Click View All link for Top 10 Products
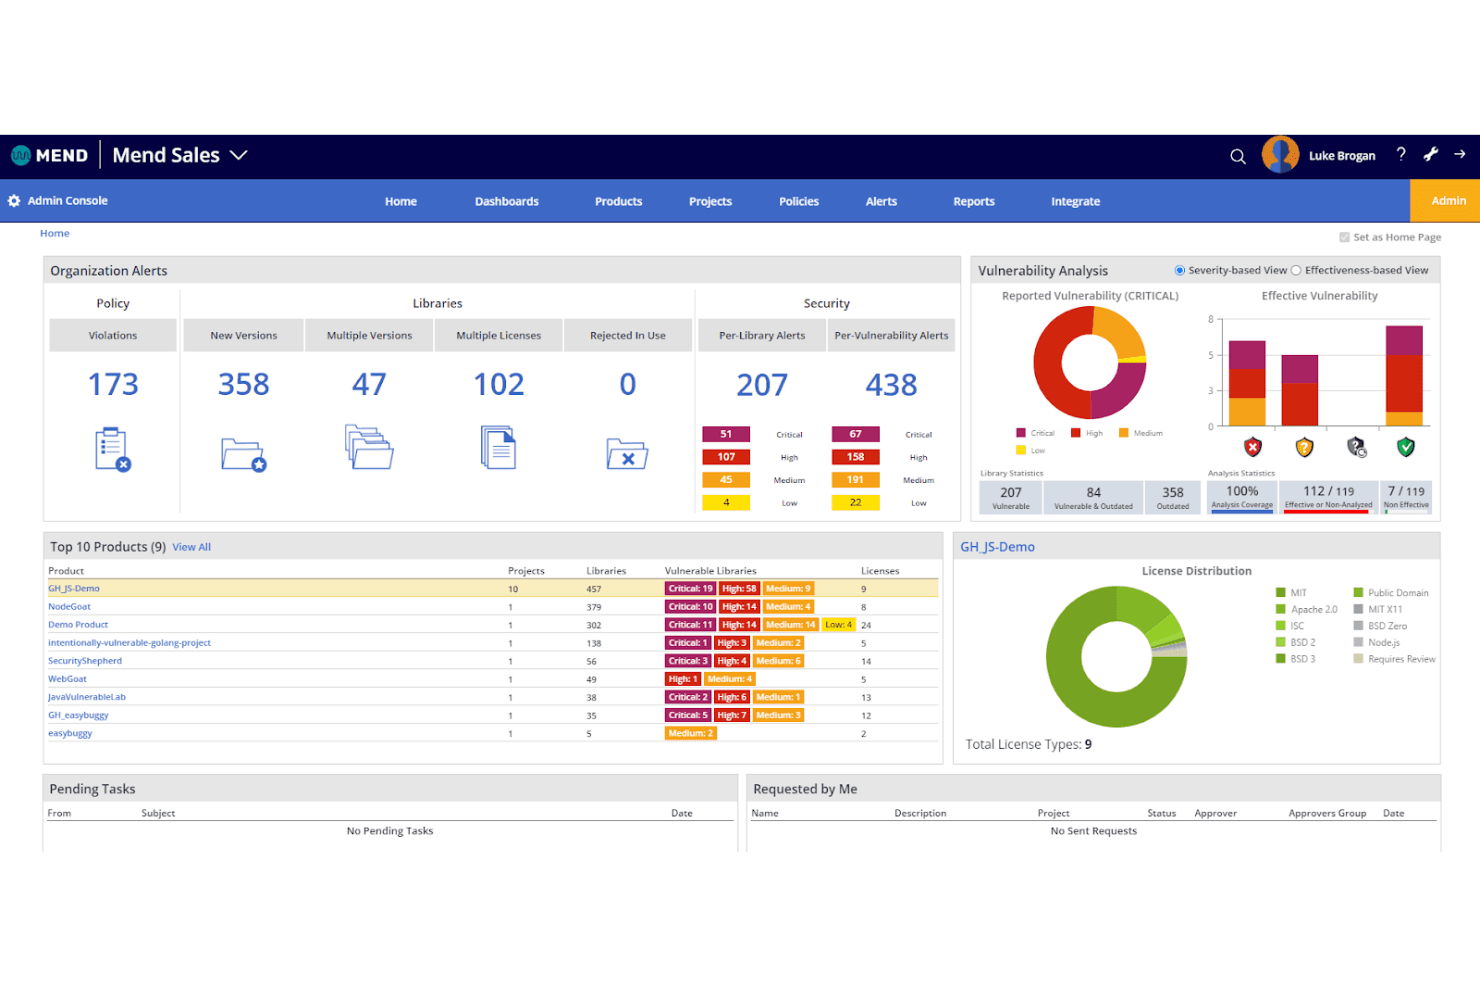The width and height of the screenshot is (1480, 987). tap(191, 547)
